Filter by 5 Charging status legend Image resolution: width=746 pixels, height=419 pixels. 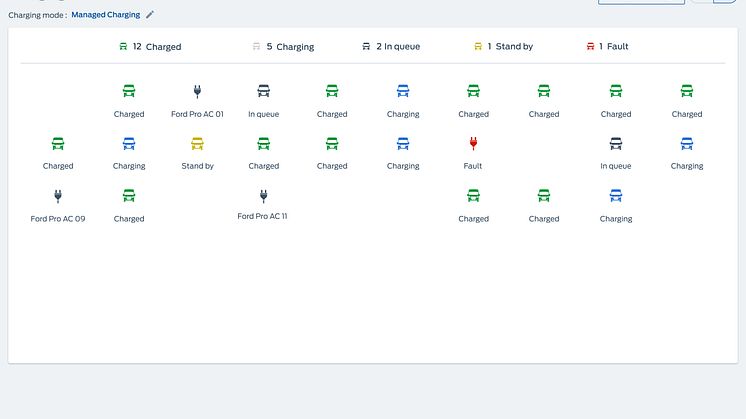(283, 46)
